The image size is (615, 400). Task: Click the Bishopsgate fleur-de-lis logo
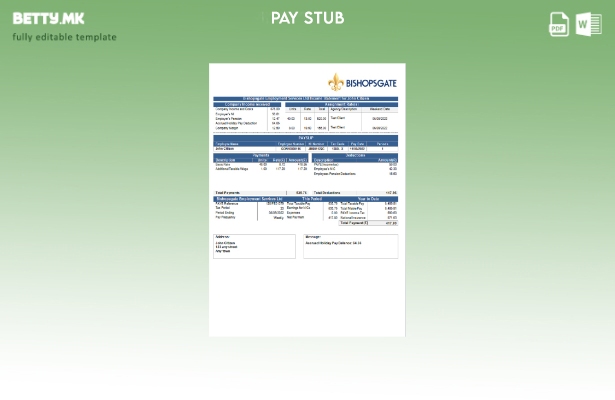point(336,83)
